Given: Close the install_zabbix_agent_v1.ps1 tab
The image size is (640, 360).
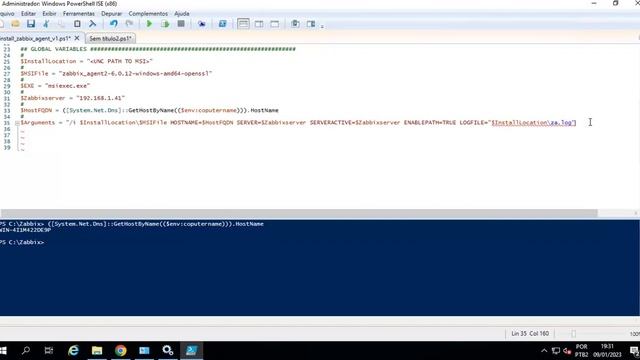Looking at the screenshot, I should [77, 38].
